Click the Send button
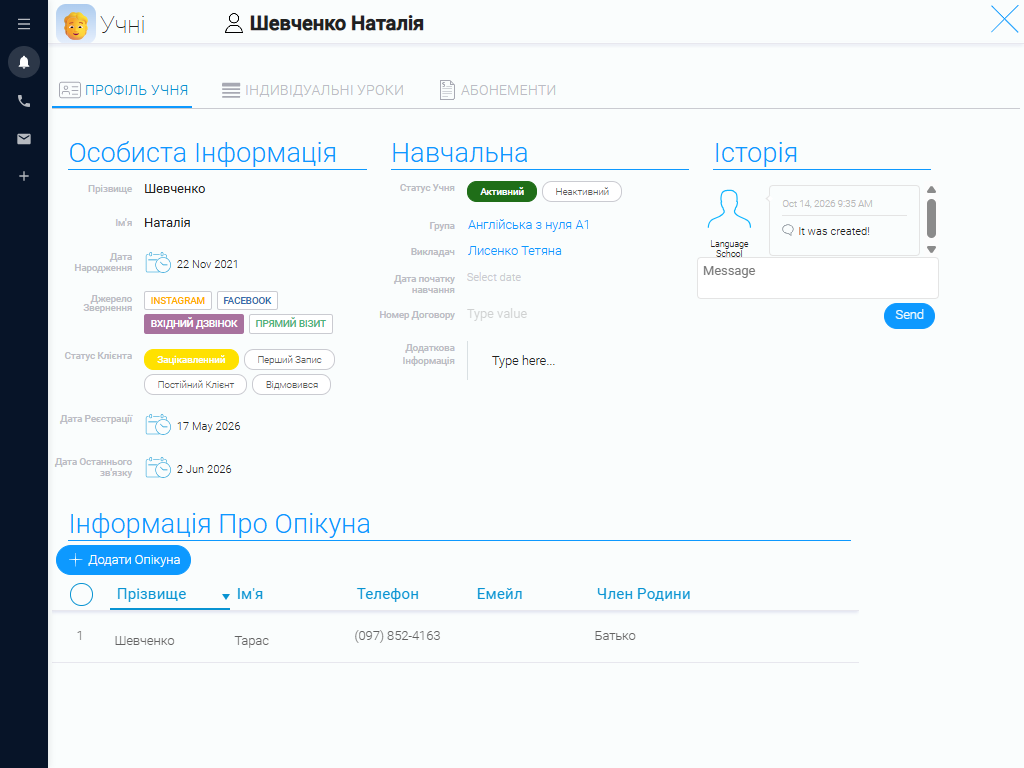1024x768 pixels. 909,315
